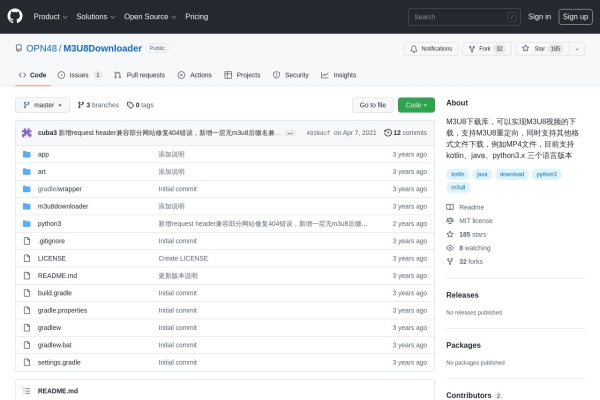
Task: Click the Readme book icon in About
Action: pyautogui.click(x=450, y=206)
